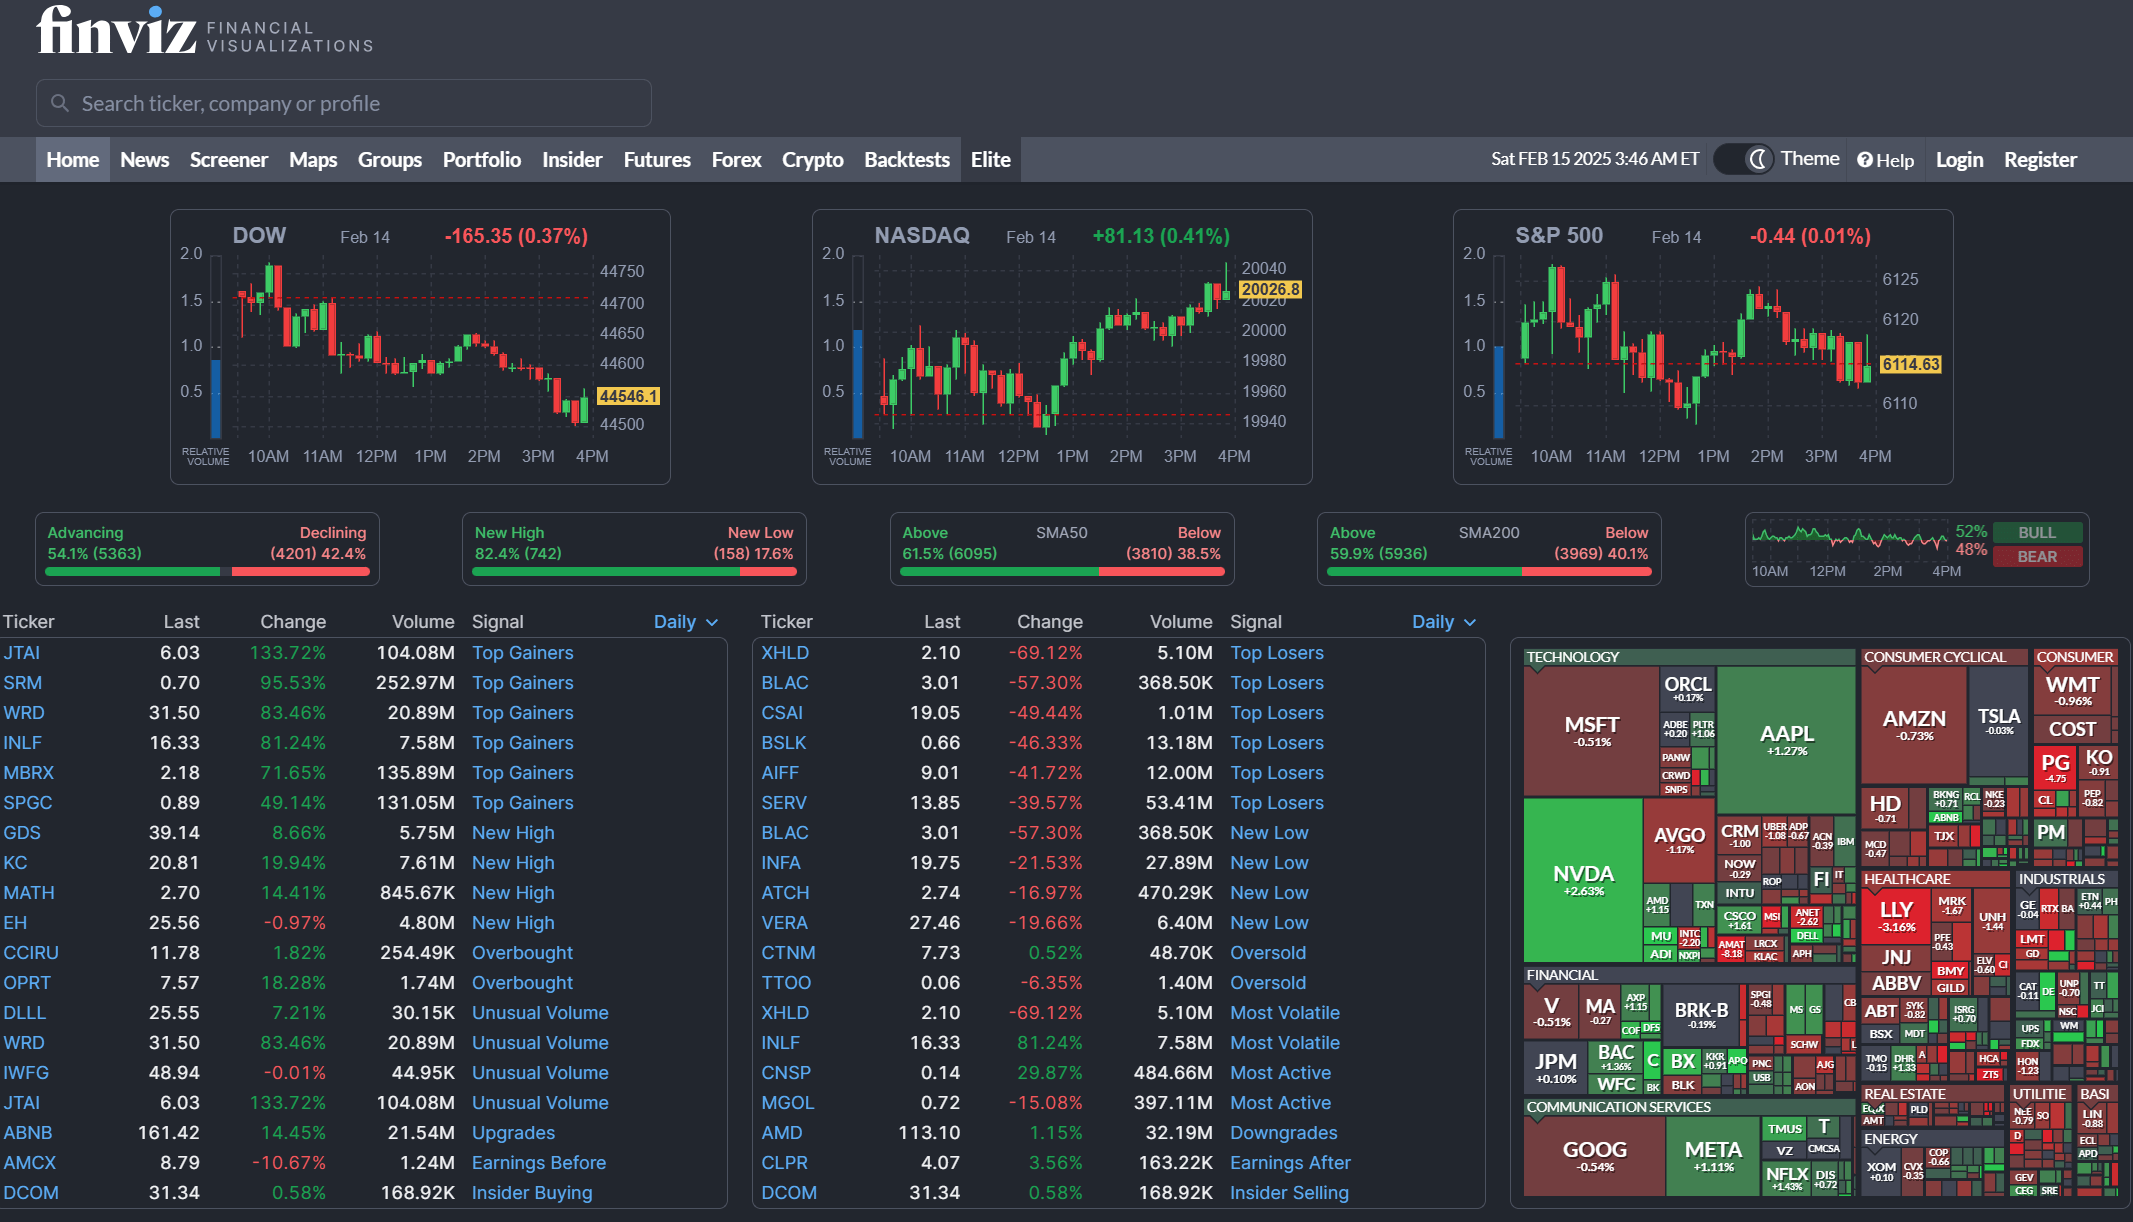Open the Maps section
Image resolution: width=2133 pixels, height=1222 pixels.
click(313, 160)
